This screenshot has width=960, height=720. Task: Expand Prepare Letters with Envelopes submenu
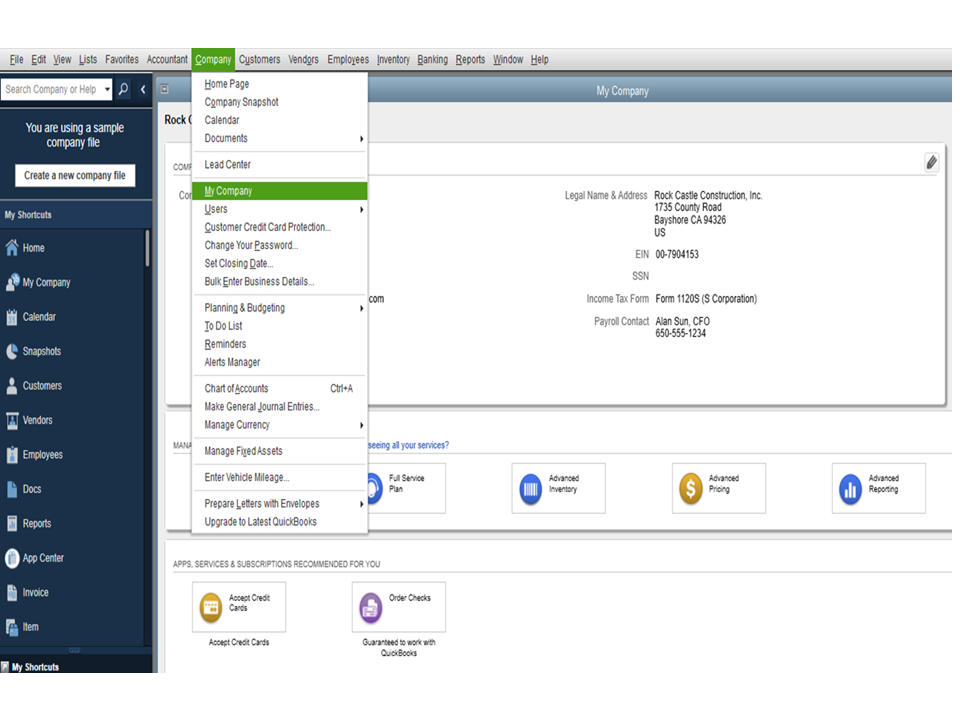pos(361,504)
